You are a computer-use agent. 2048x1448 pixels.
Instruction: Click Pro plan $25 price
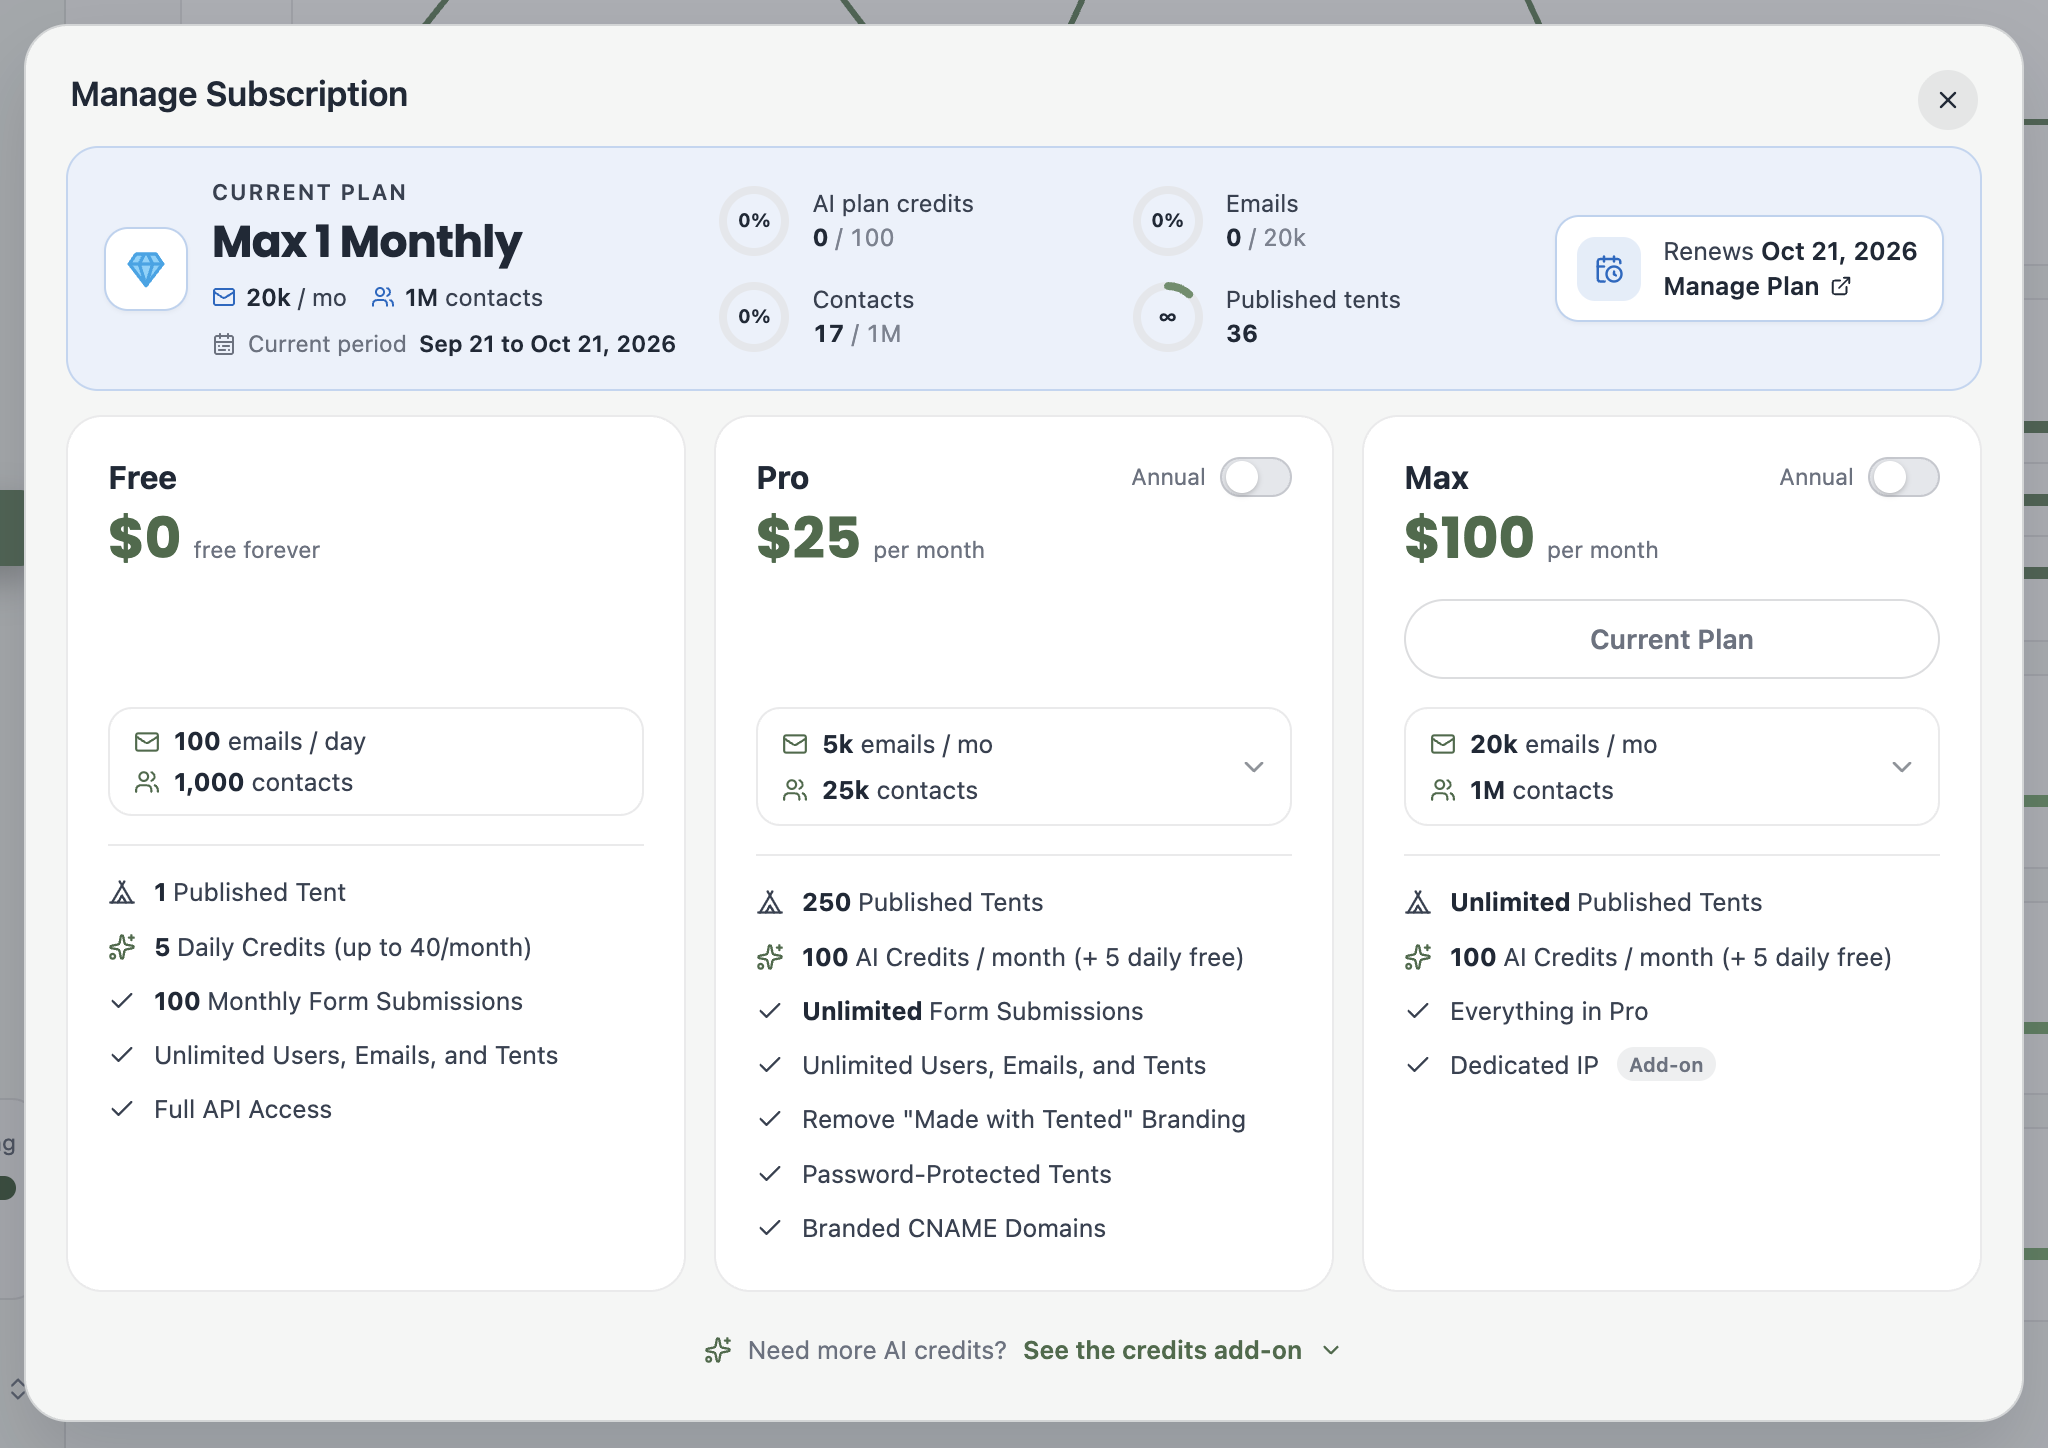click(808, 538)
